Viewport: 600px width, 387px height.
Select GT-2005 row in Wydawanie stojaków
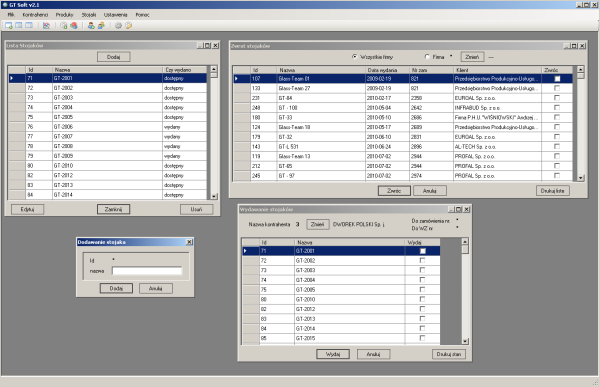341,290
